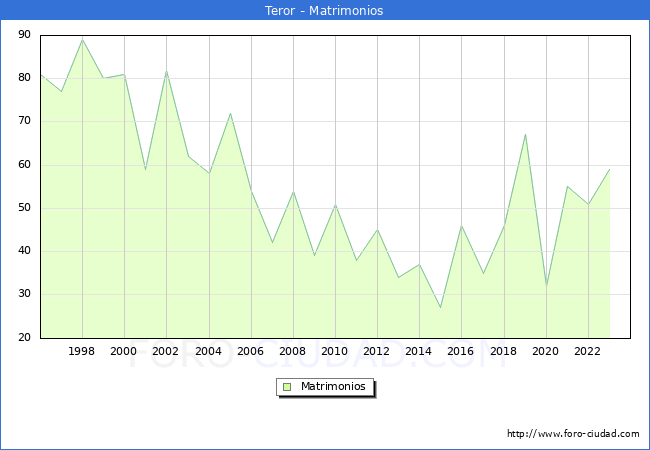Click the 50 y-axis label
Viewport: 650px width, 450px height.
click(24, 208)
